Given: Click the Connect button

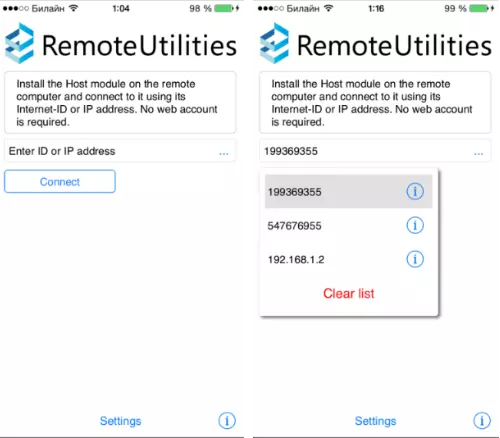Looking at the screenshot, I should click(x=60, y=182).
